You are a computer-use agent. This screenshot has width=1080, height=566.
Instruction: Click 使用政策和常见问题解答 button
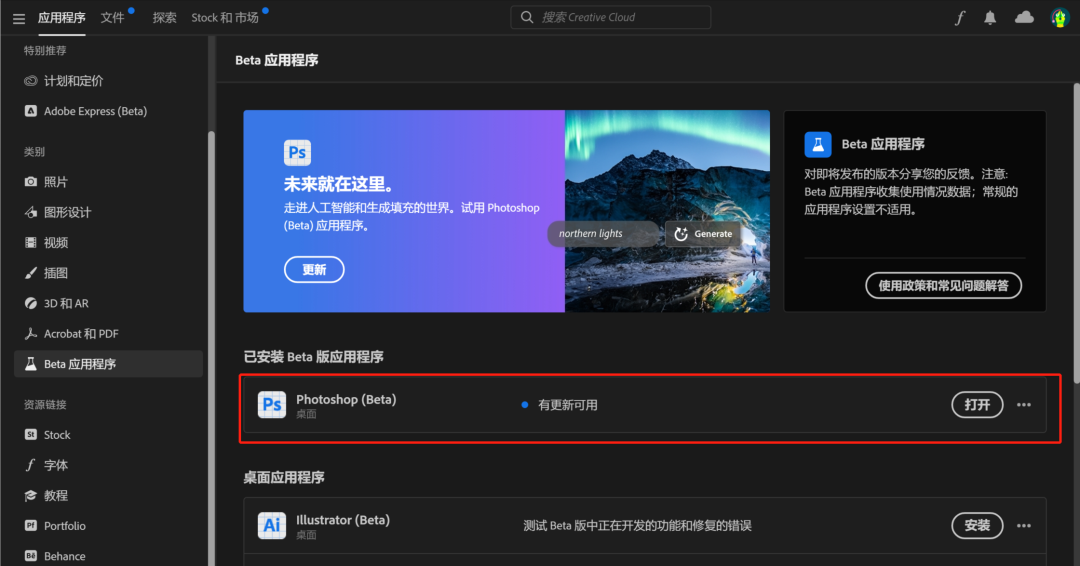[943, 285]
